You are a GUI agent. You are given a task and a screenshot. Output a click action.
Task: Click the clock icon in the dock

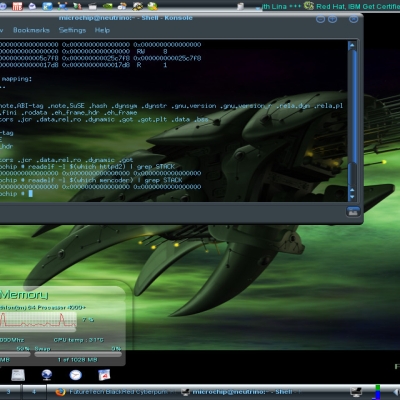pyautogui.click(x=76, y=375)
